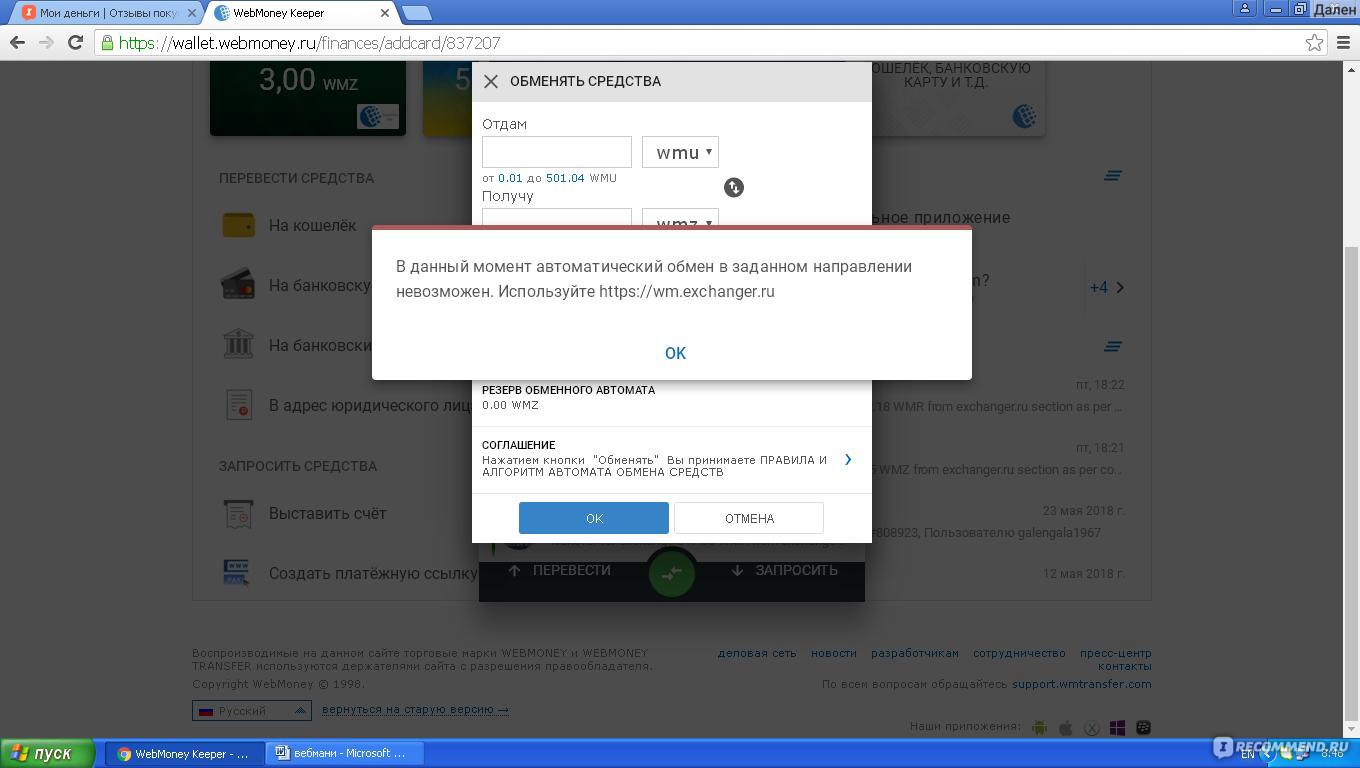The width and height of the screenshot is (1360, 768).
Task: Open the menu icon above transaction history
Action: (1113, 347)
